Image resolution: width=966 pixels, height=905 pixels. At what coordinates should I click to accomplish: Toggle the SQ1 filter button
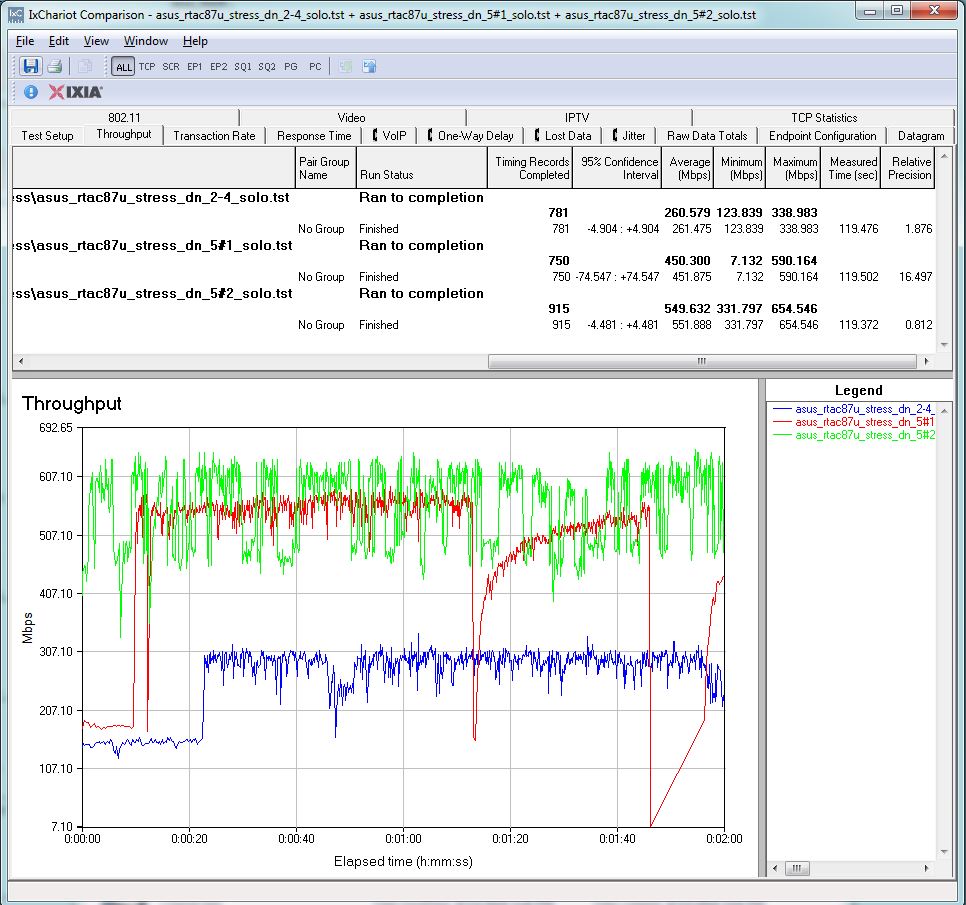[x=243, y=67]
